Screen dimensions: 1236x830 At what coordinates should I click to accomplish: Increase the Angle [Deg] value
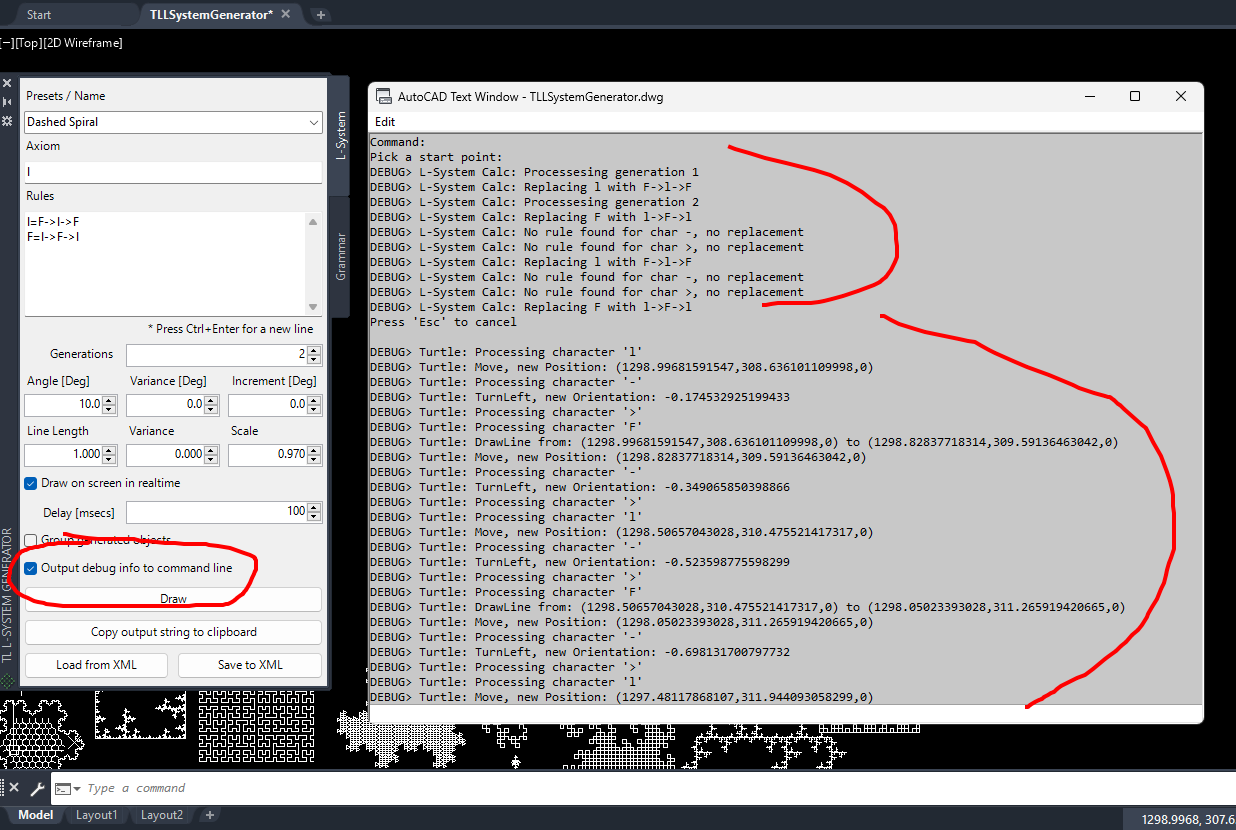[110, 400]
